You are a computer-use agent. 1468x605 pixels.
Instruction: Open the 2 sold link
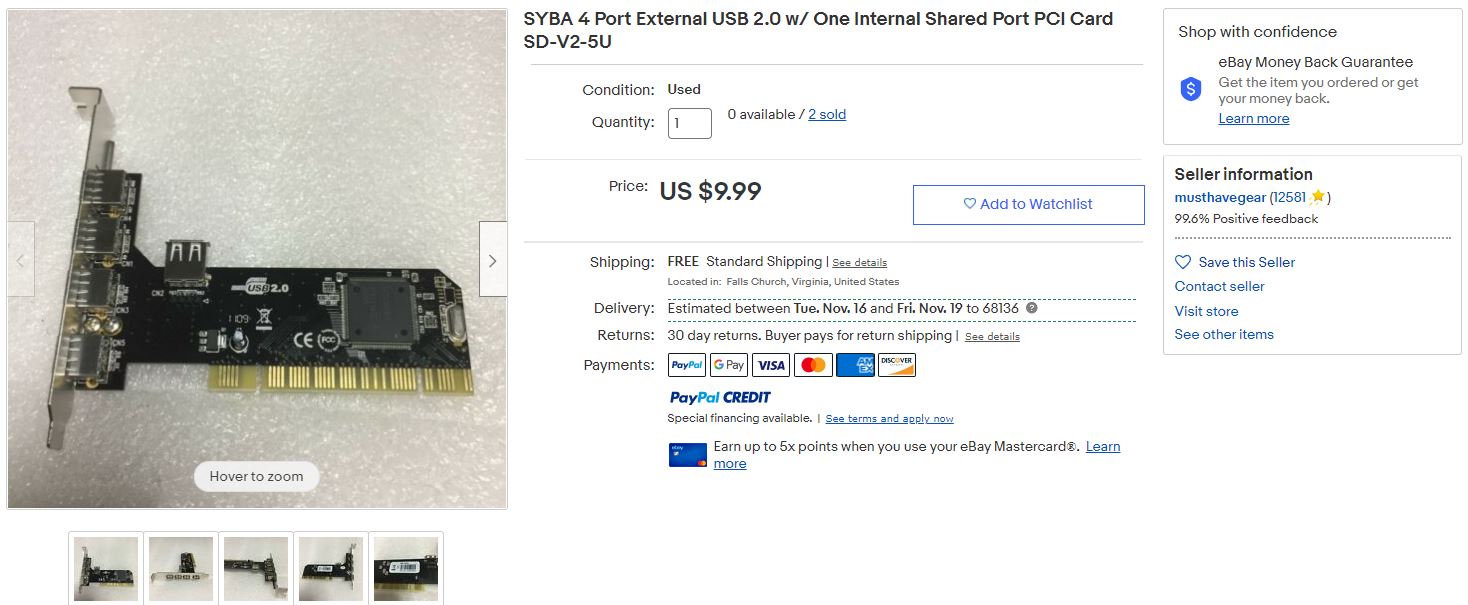(x=827, y=114)
